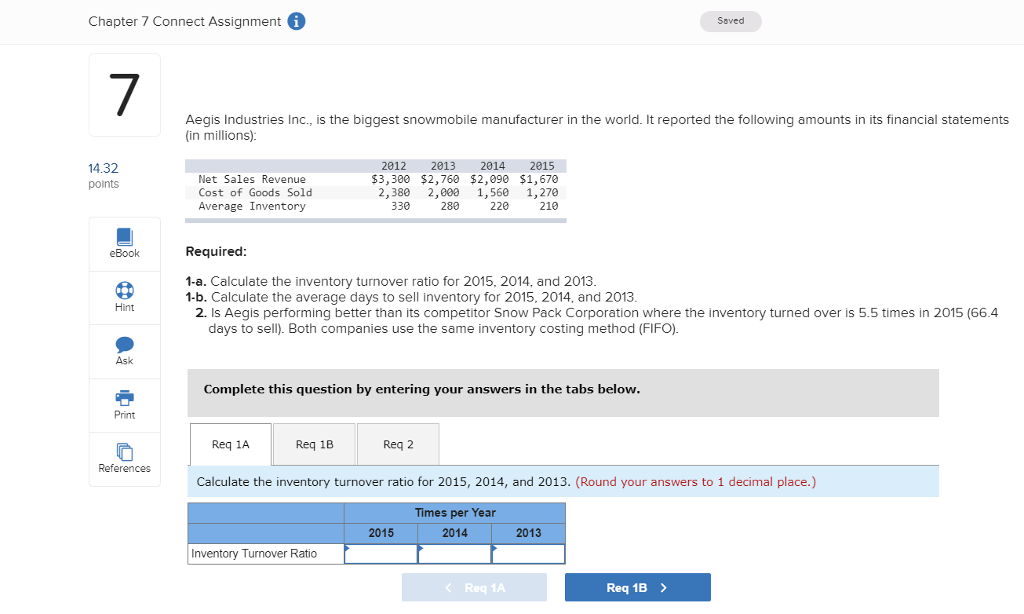Select the 2015 turnover ratio input cell
This screenshot has width=1024, height=614.
click(381, 552)
